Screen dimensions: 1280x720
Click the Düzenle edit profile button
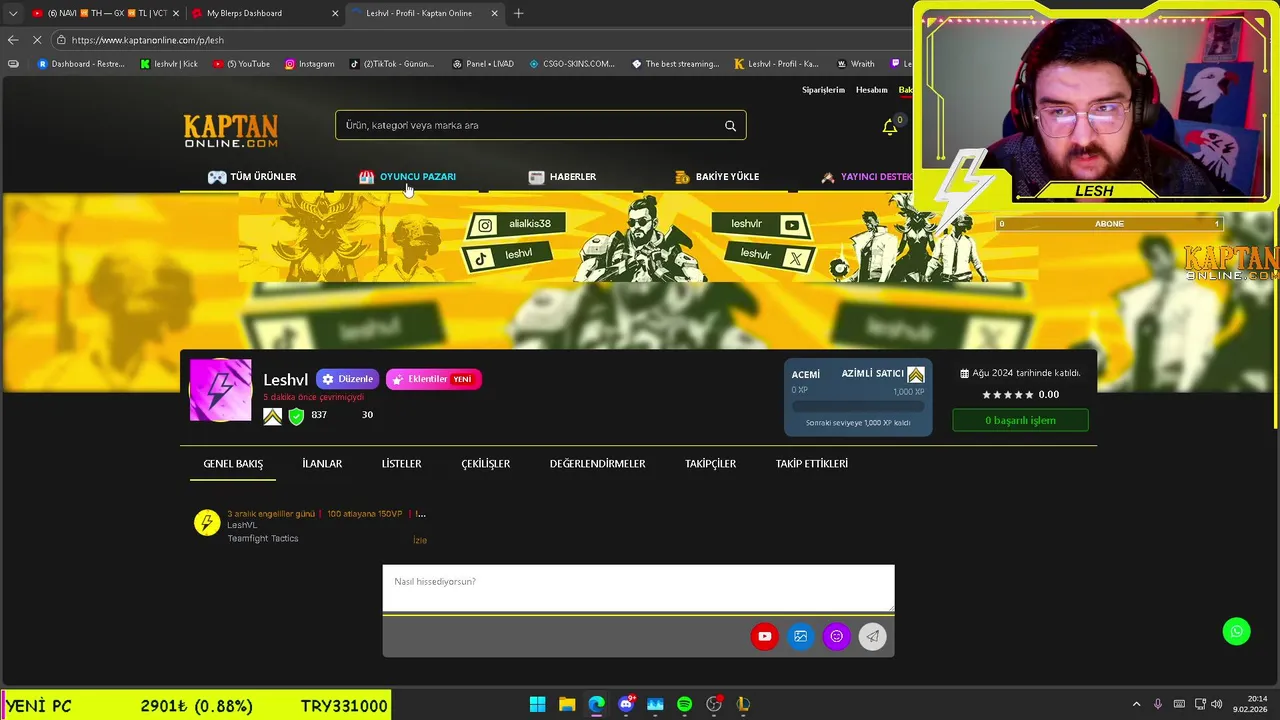click(347, 379)
